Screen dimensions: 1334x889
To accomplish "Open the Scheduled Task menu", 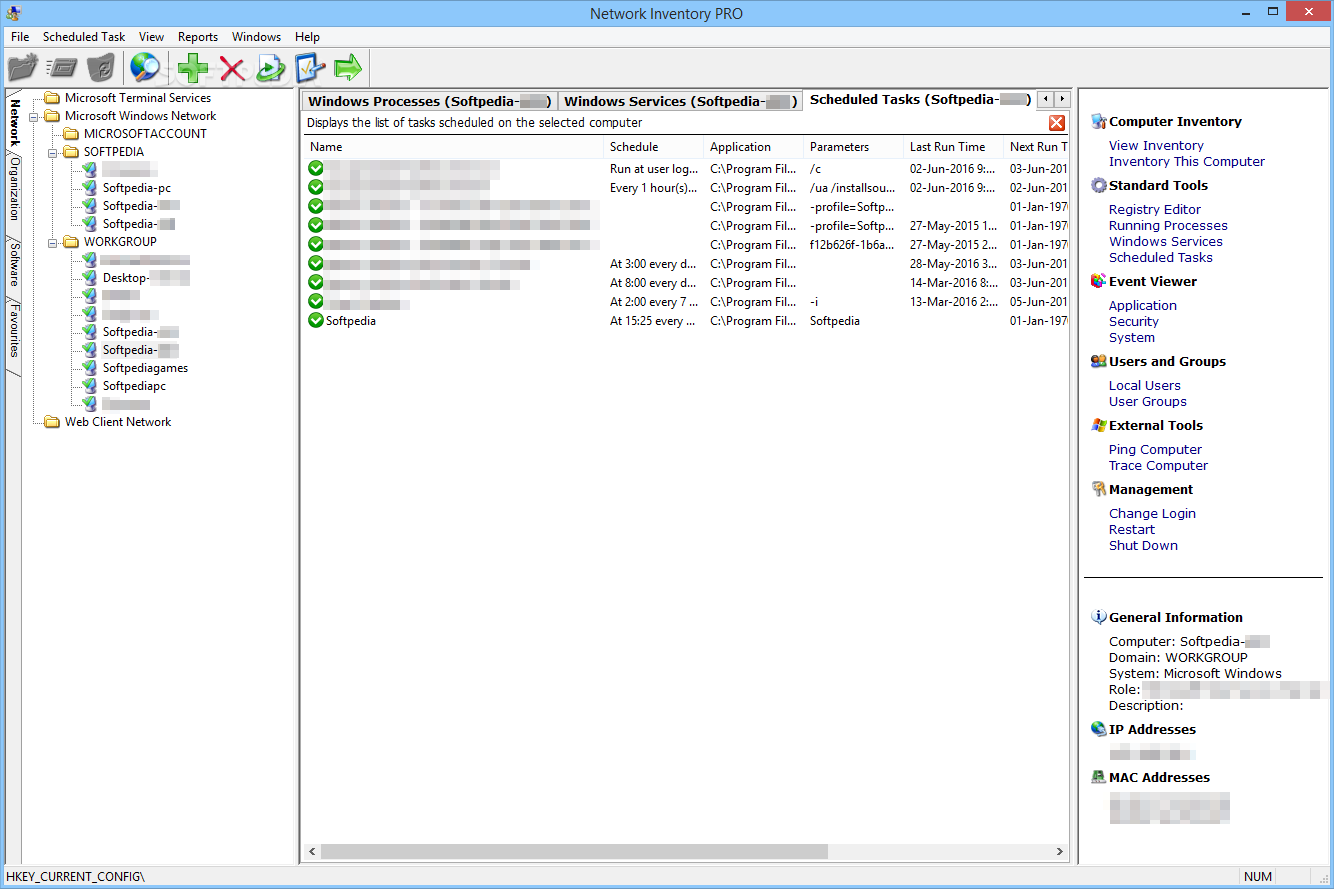I will 84,37.
